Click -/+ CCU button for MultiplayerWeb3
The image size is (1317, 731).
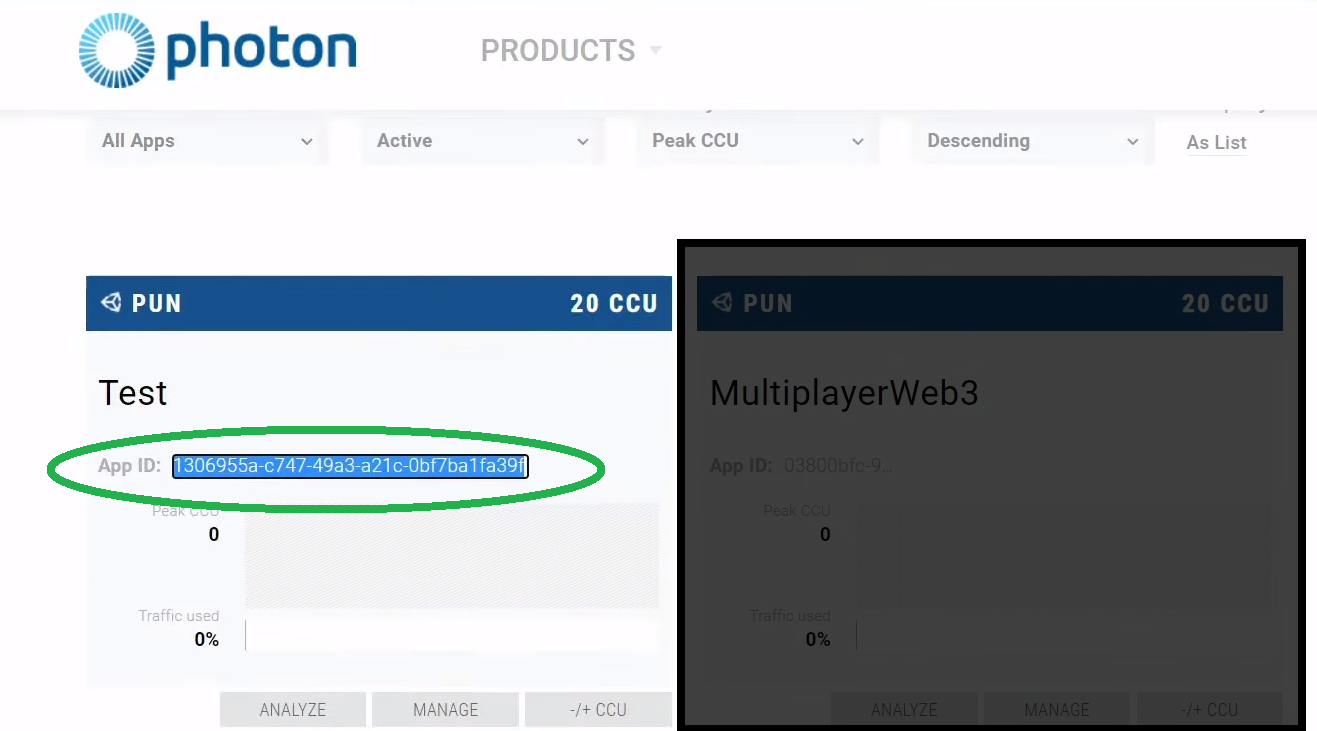[1210, 710]
